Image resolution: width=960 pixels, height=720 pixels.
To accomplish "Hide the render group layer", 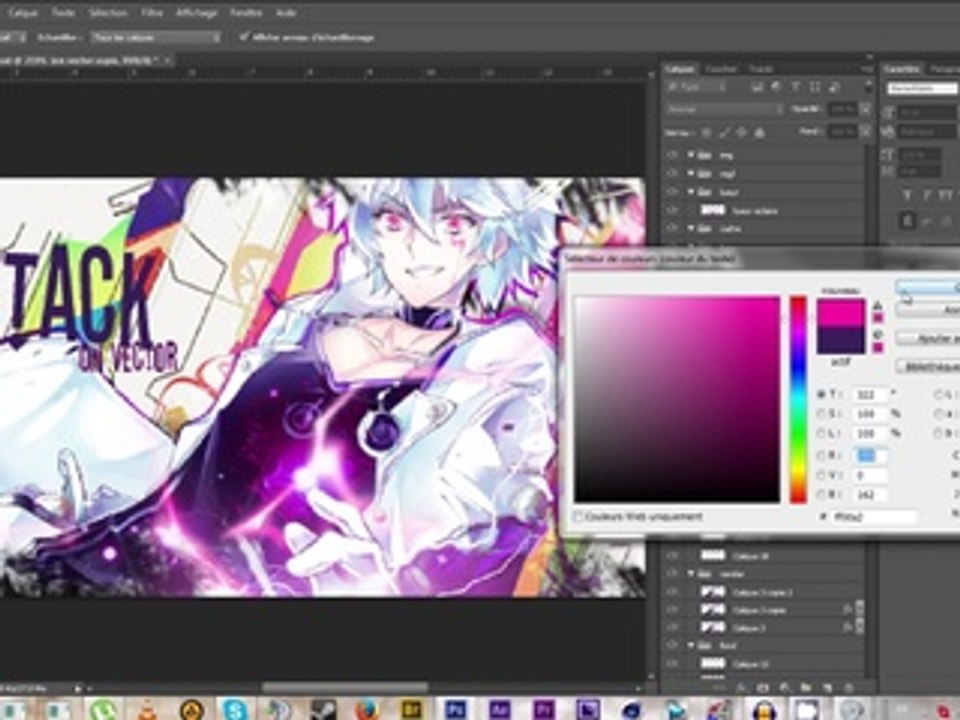I will (672, 574).
